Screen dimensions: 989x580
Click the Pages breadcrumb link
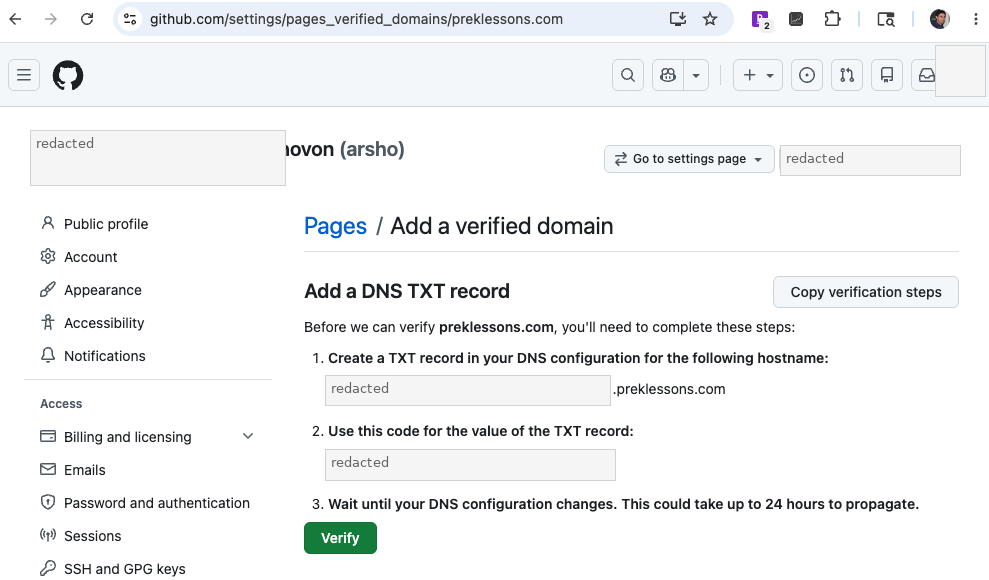[x=335, y=226]
